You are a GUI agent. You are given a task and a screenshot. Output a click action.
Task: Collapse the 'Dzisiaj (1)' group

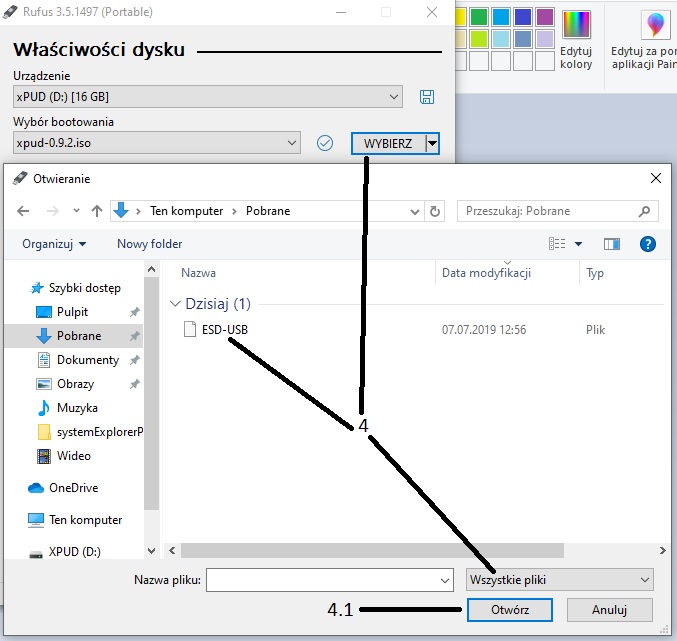(x=175, y=304)
